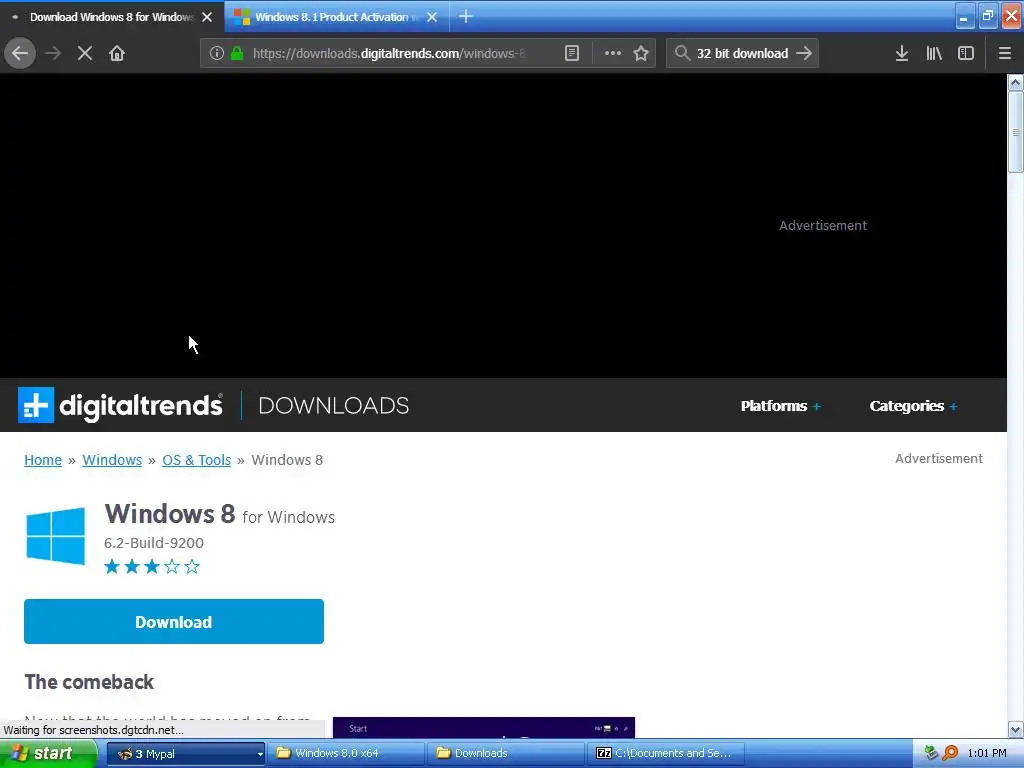Image resolution: width=1024 pixels, height=768 pixels.
Task: Click The comeback heading
Action: pos(89,682)
